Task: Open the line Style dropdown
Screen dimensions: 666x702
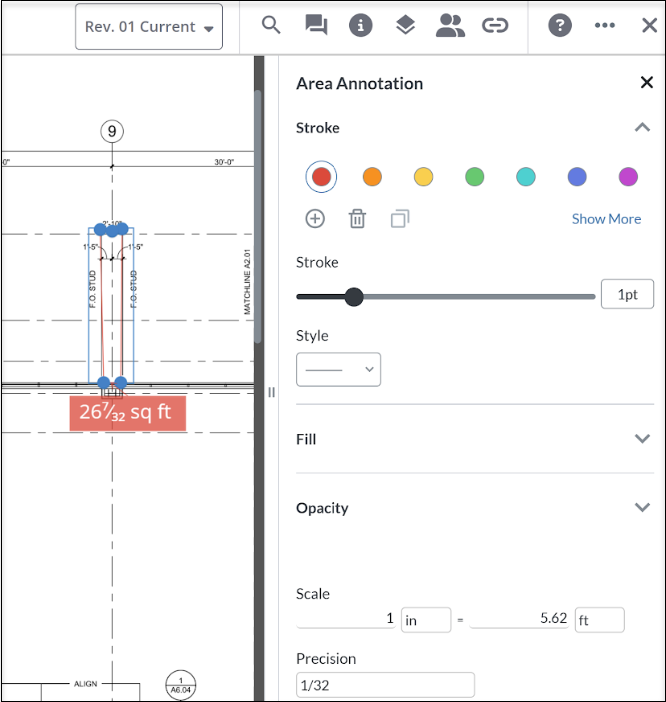Action: 338,370
